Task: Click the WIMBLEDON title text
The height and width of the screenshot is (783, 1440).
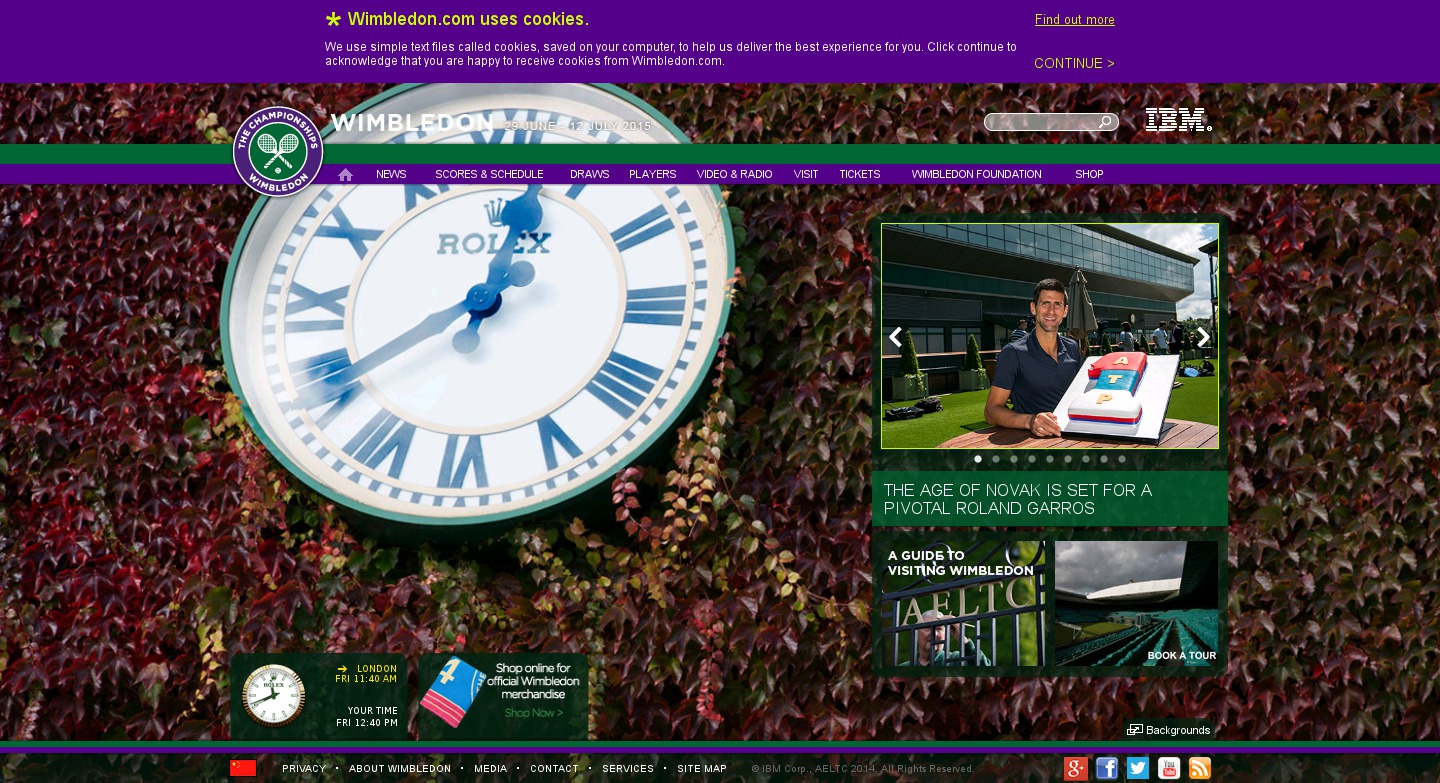Action: 412,123
